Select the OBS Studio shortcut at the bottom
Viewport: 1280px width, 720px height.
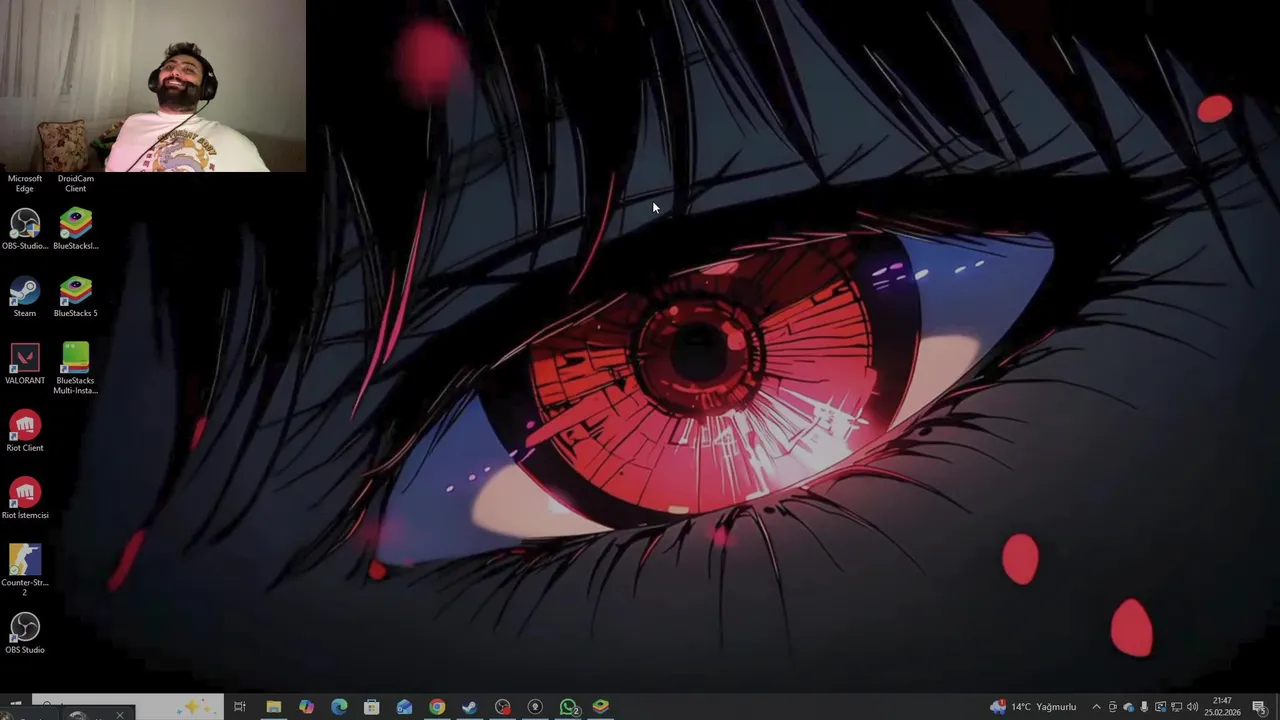(x=25, y=633)
